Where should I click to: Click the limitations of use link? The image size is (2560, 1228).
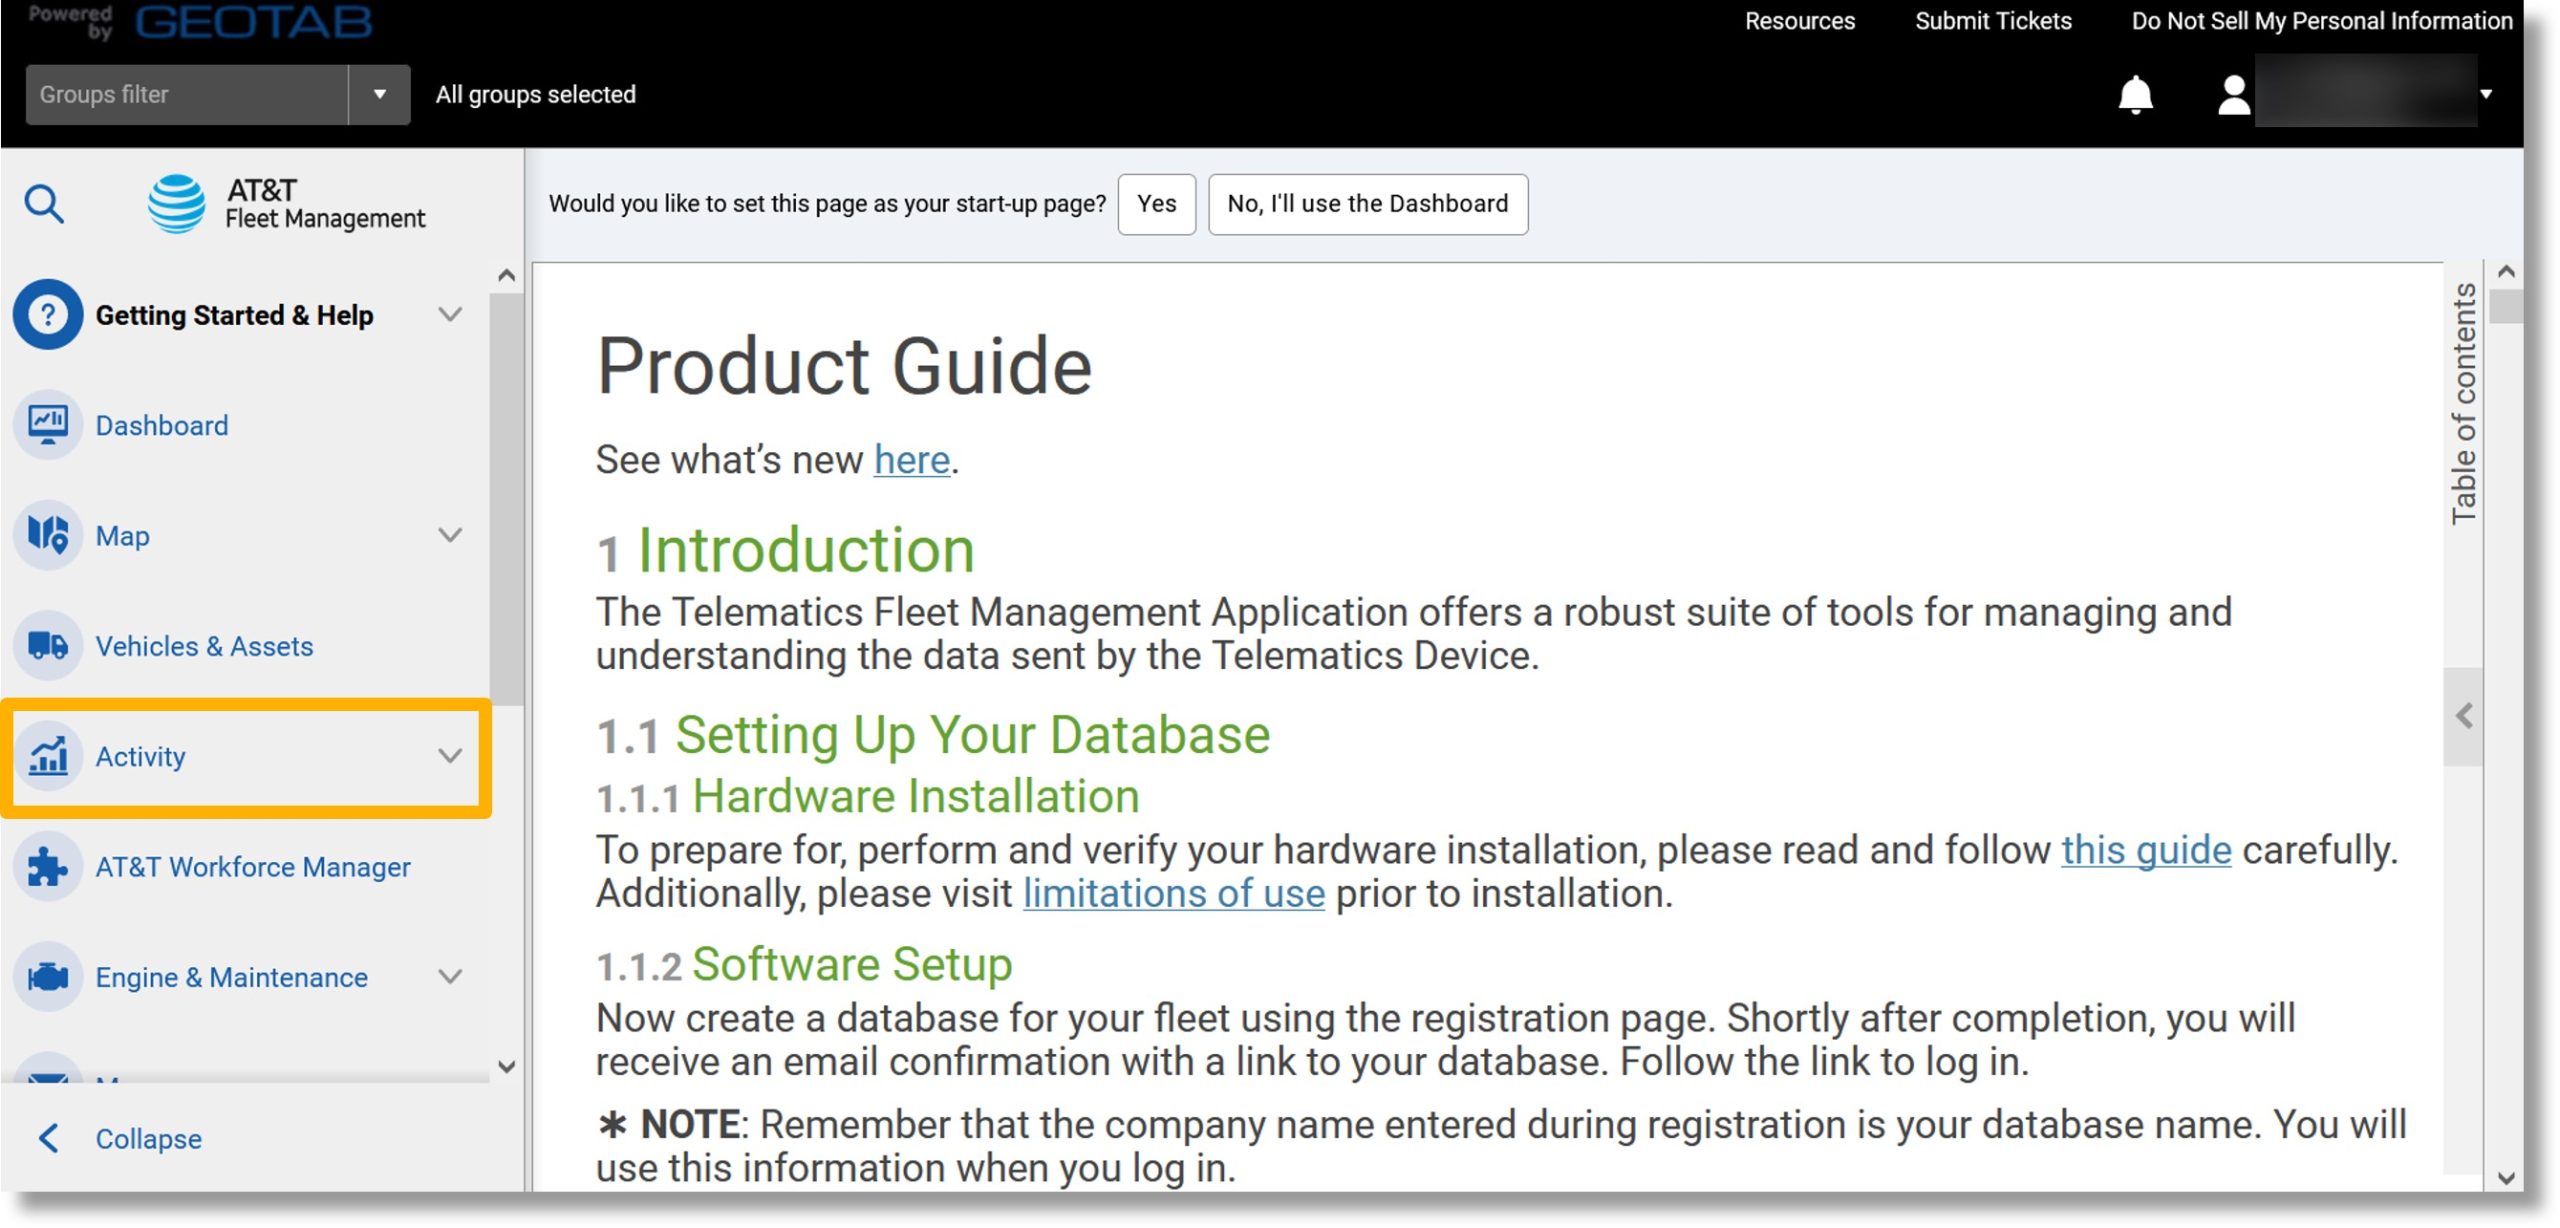(x=1172, y=895)
